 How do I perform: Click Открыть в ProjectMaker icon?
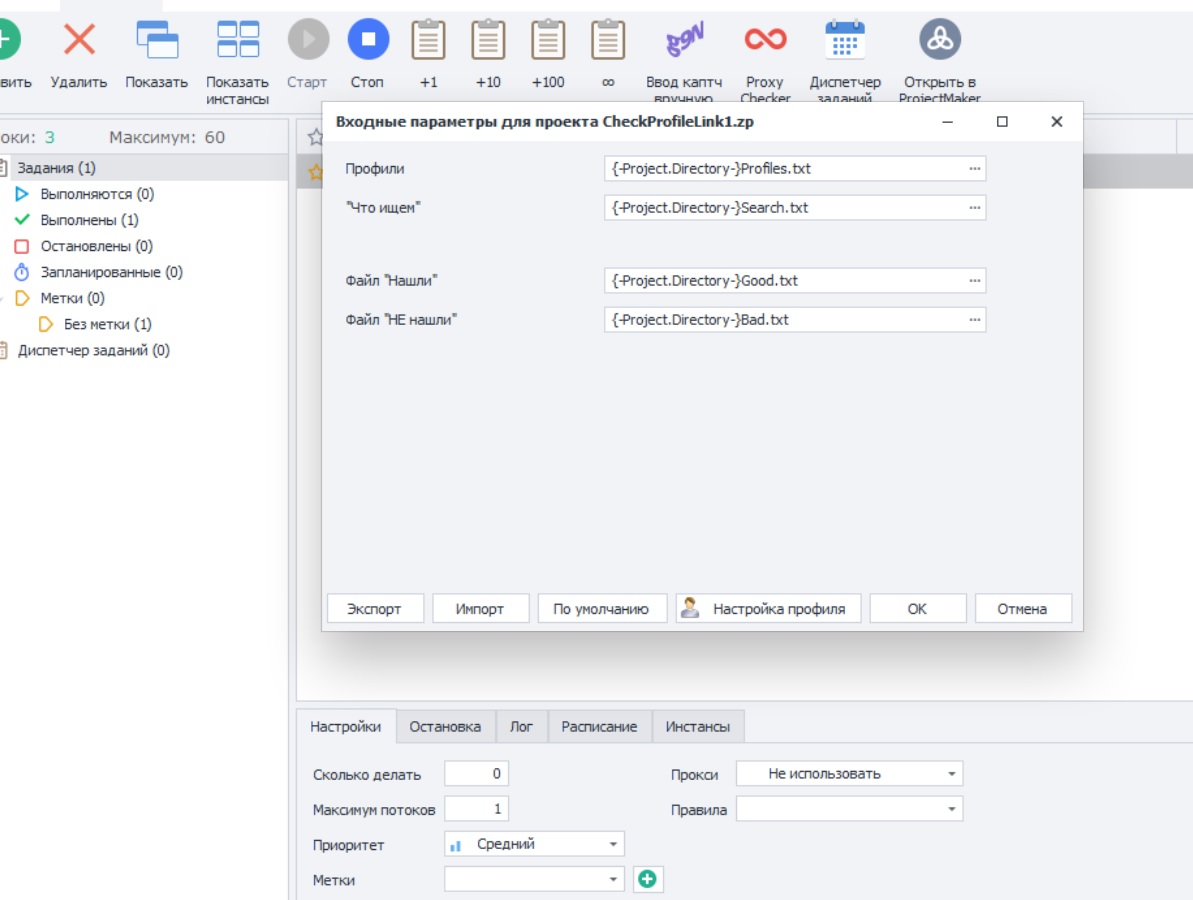click(940, 40)
